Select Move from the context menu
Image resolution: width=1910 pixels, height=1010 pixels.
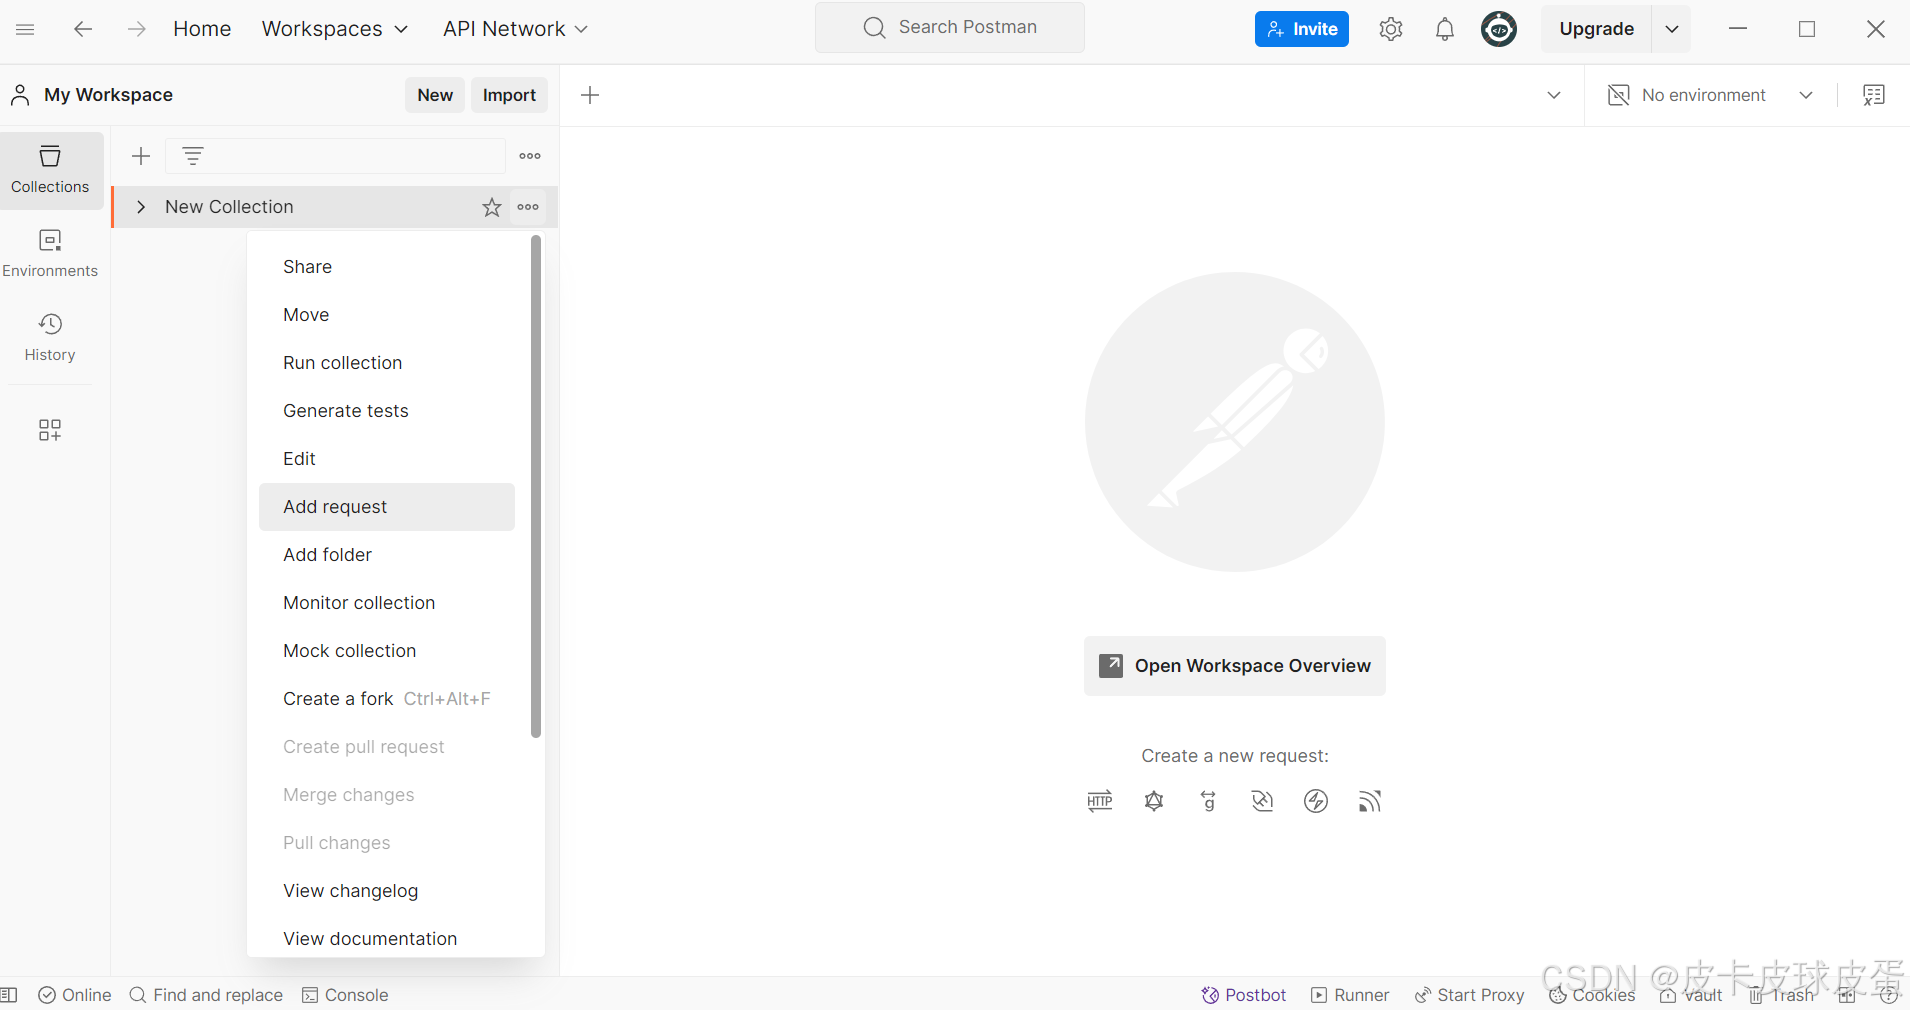point(387,315)
